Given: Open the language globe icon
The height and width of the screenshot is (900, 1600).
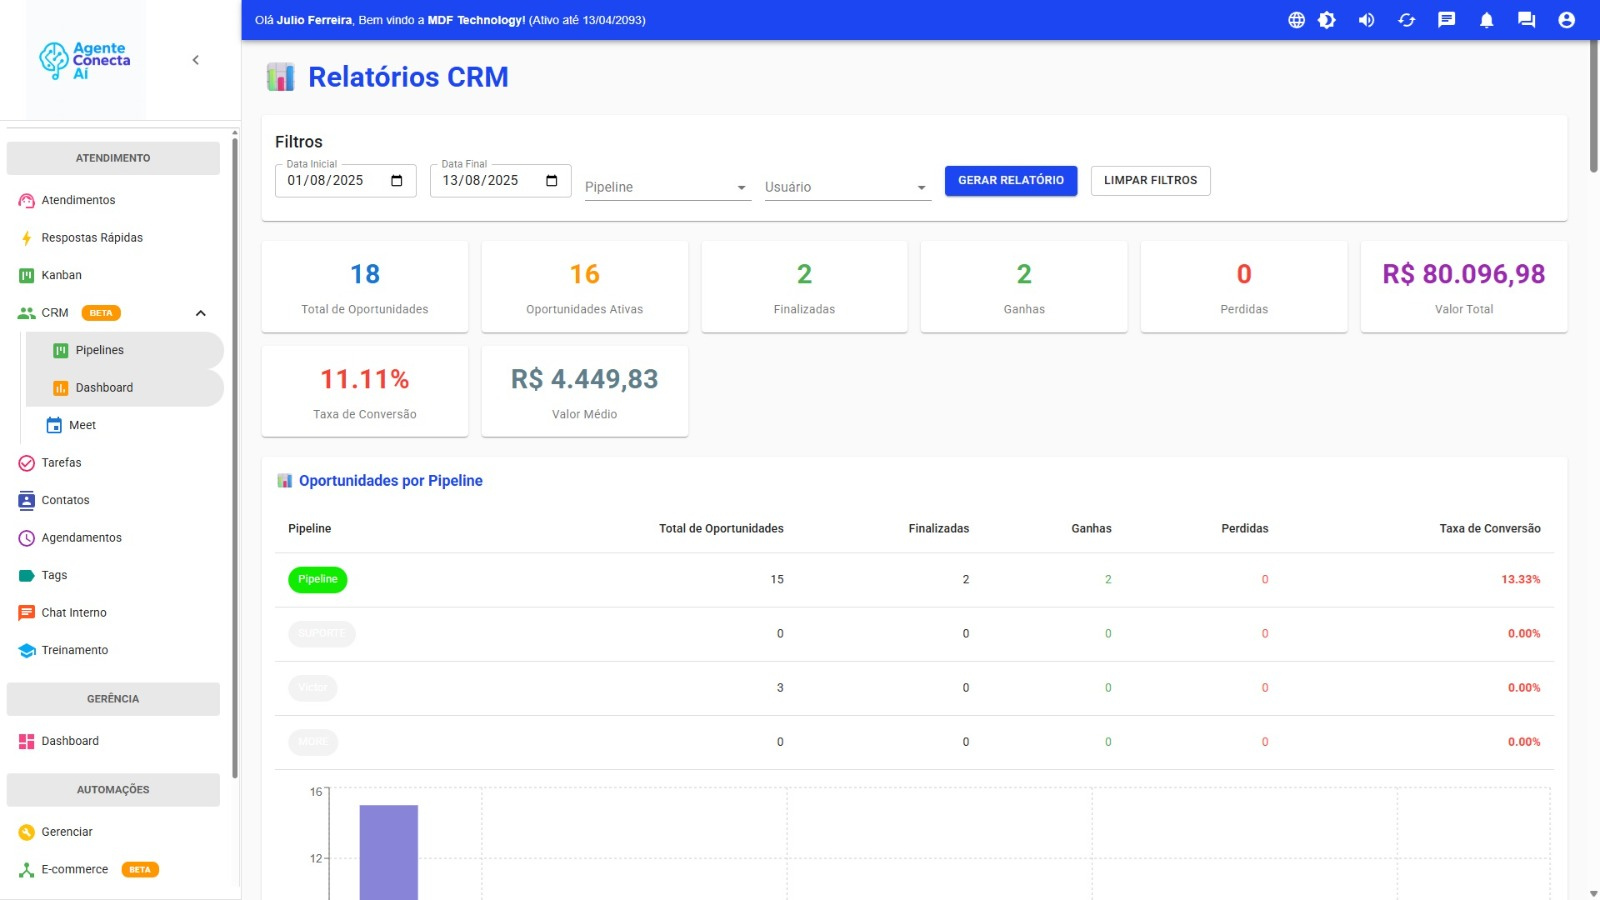Looking at the screenshot, I should click(x=1296, y=20).
